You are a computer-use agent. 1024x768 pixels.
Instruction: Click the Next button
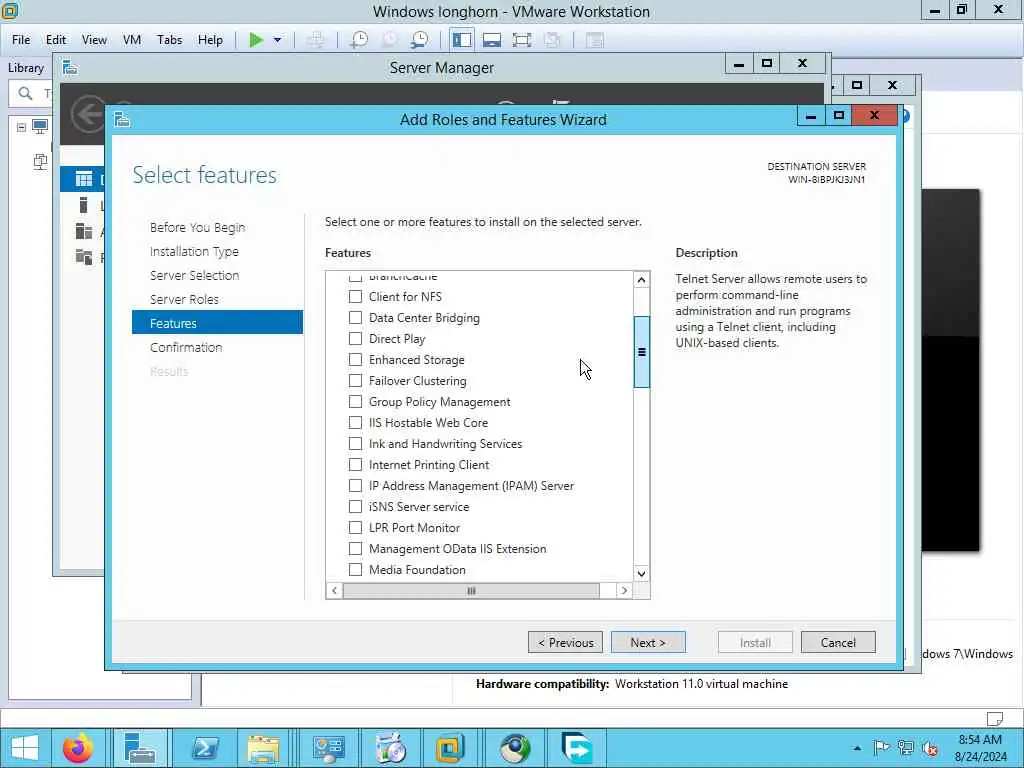(x=648, y=643)
